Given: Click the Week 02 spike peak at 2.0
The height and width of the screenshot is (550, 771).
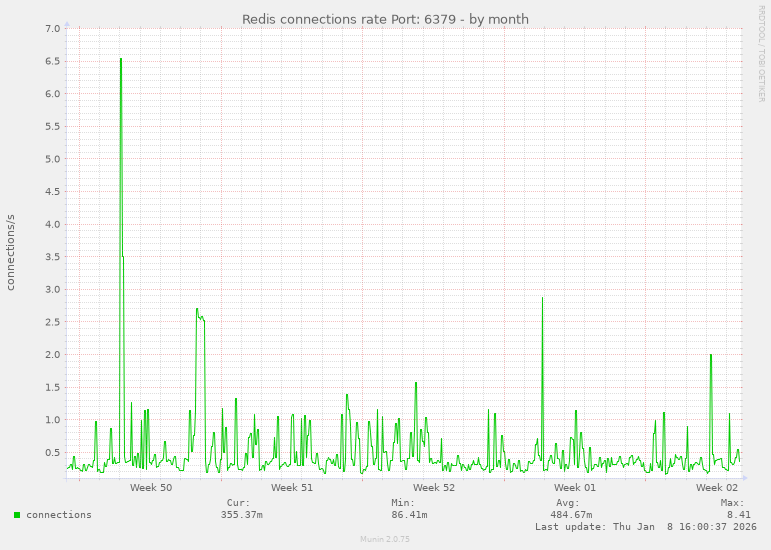Looking at the screenshot, I should tap(711, 355).
